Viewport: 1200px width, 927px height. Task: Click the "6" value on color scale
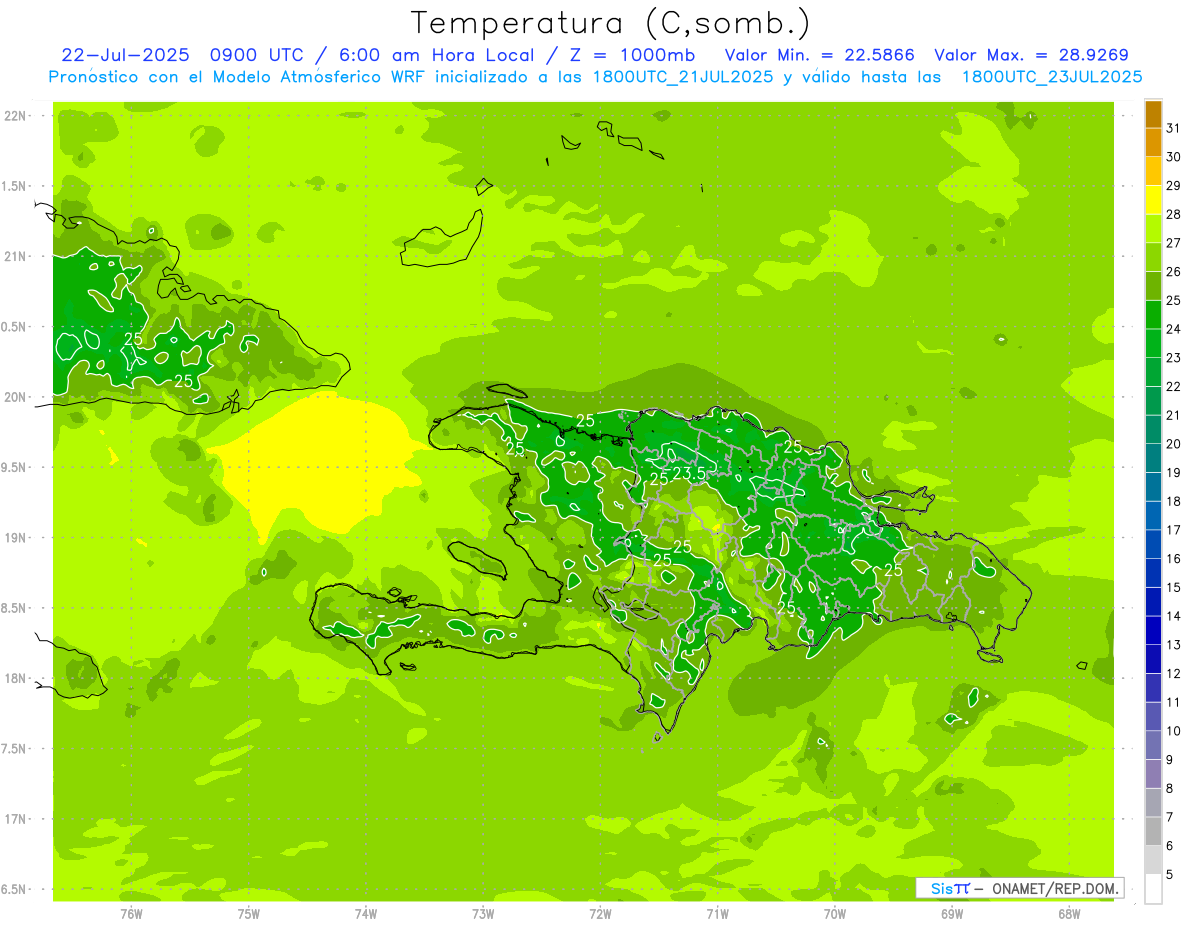1170,846
